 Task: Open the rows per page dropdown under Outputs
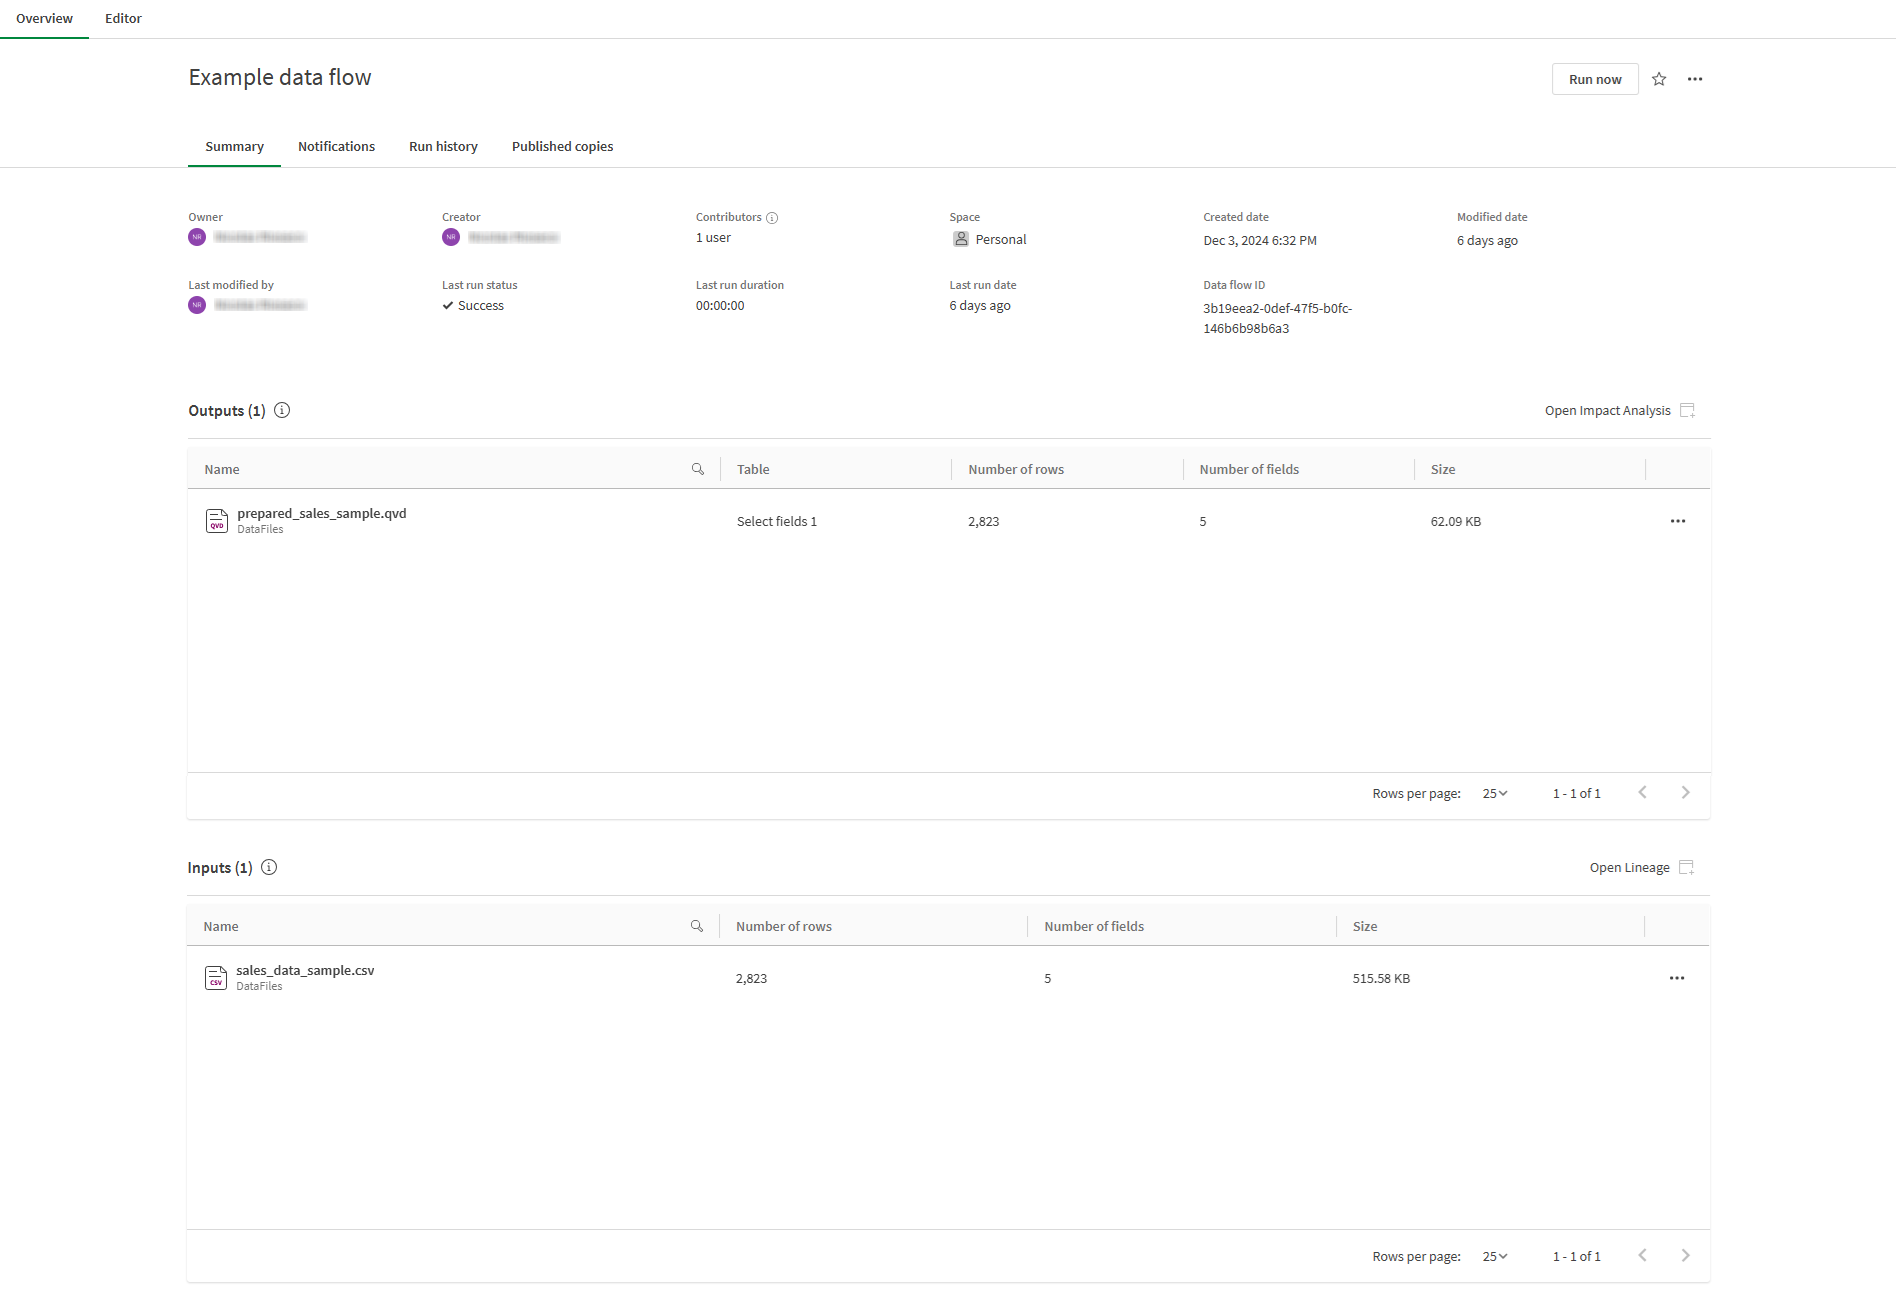(x=1493, y=793)
